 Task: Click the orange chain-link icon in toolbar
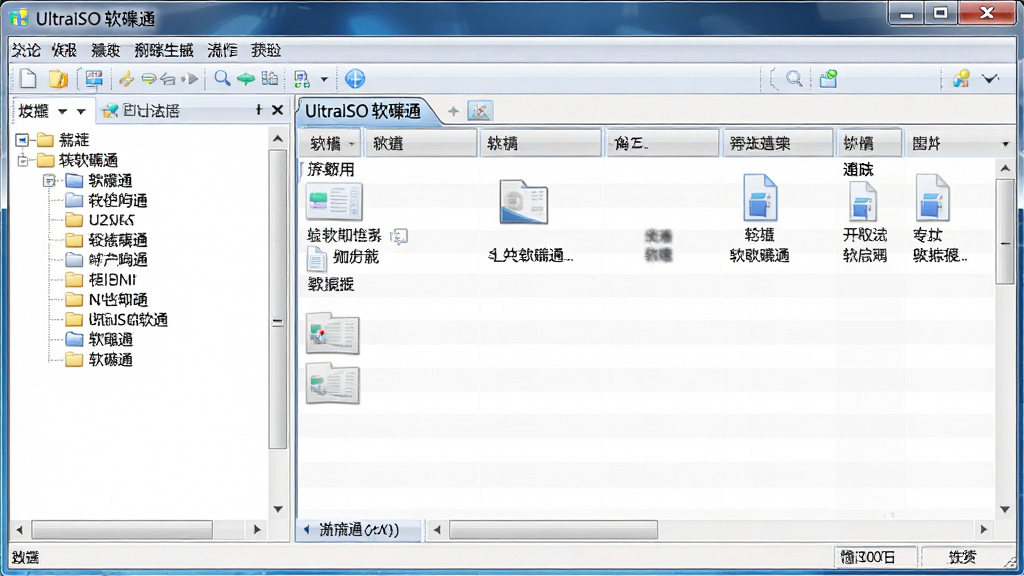point(126,79)
